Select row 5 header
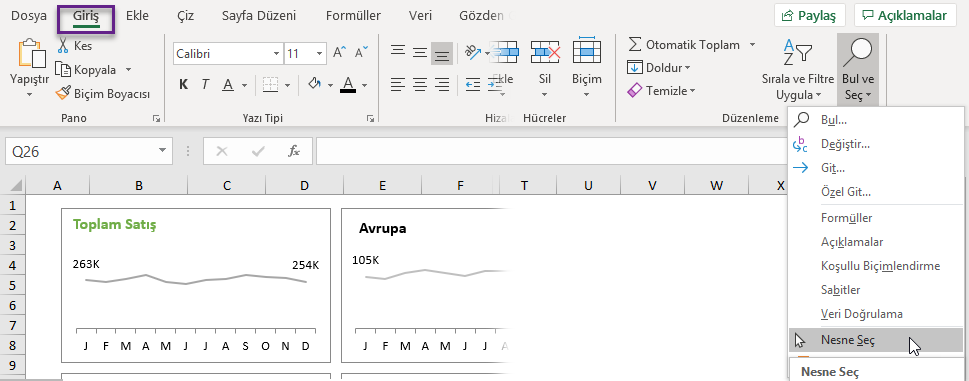969x381 pixels. click(13, 285)
